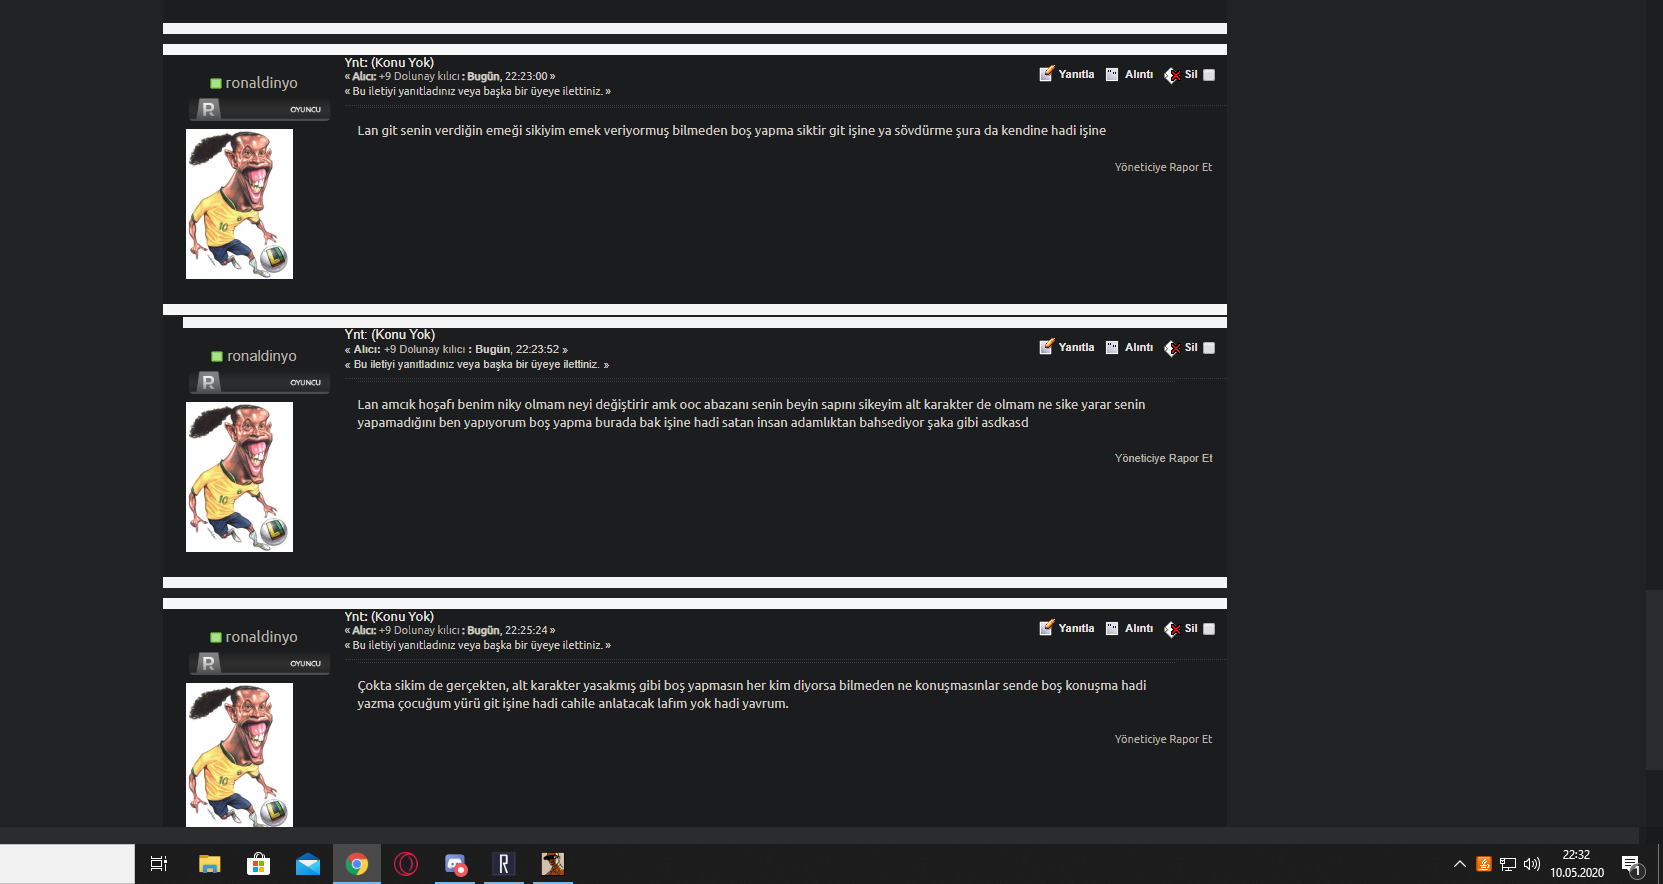The height and width of the screenshot is (884, 1663).
Task: Open Opera browser from the taskbar
Action: coord(406,864)
